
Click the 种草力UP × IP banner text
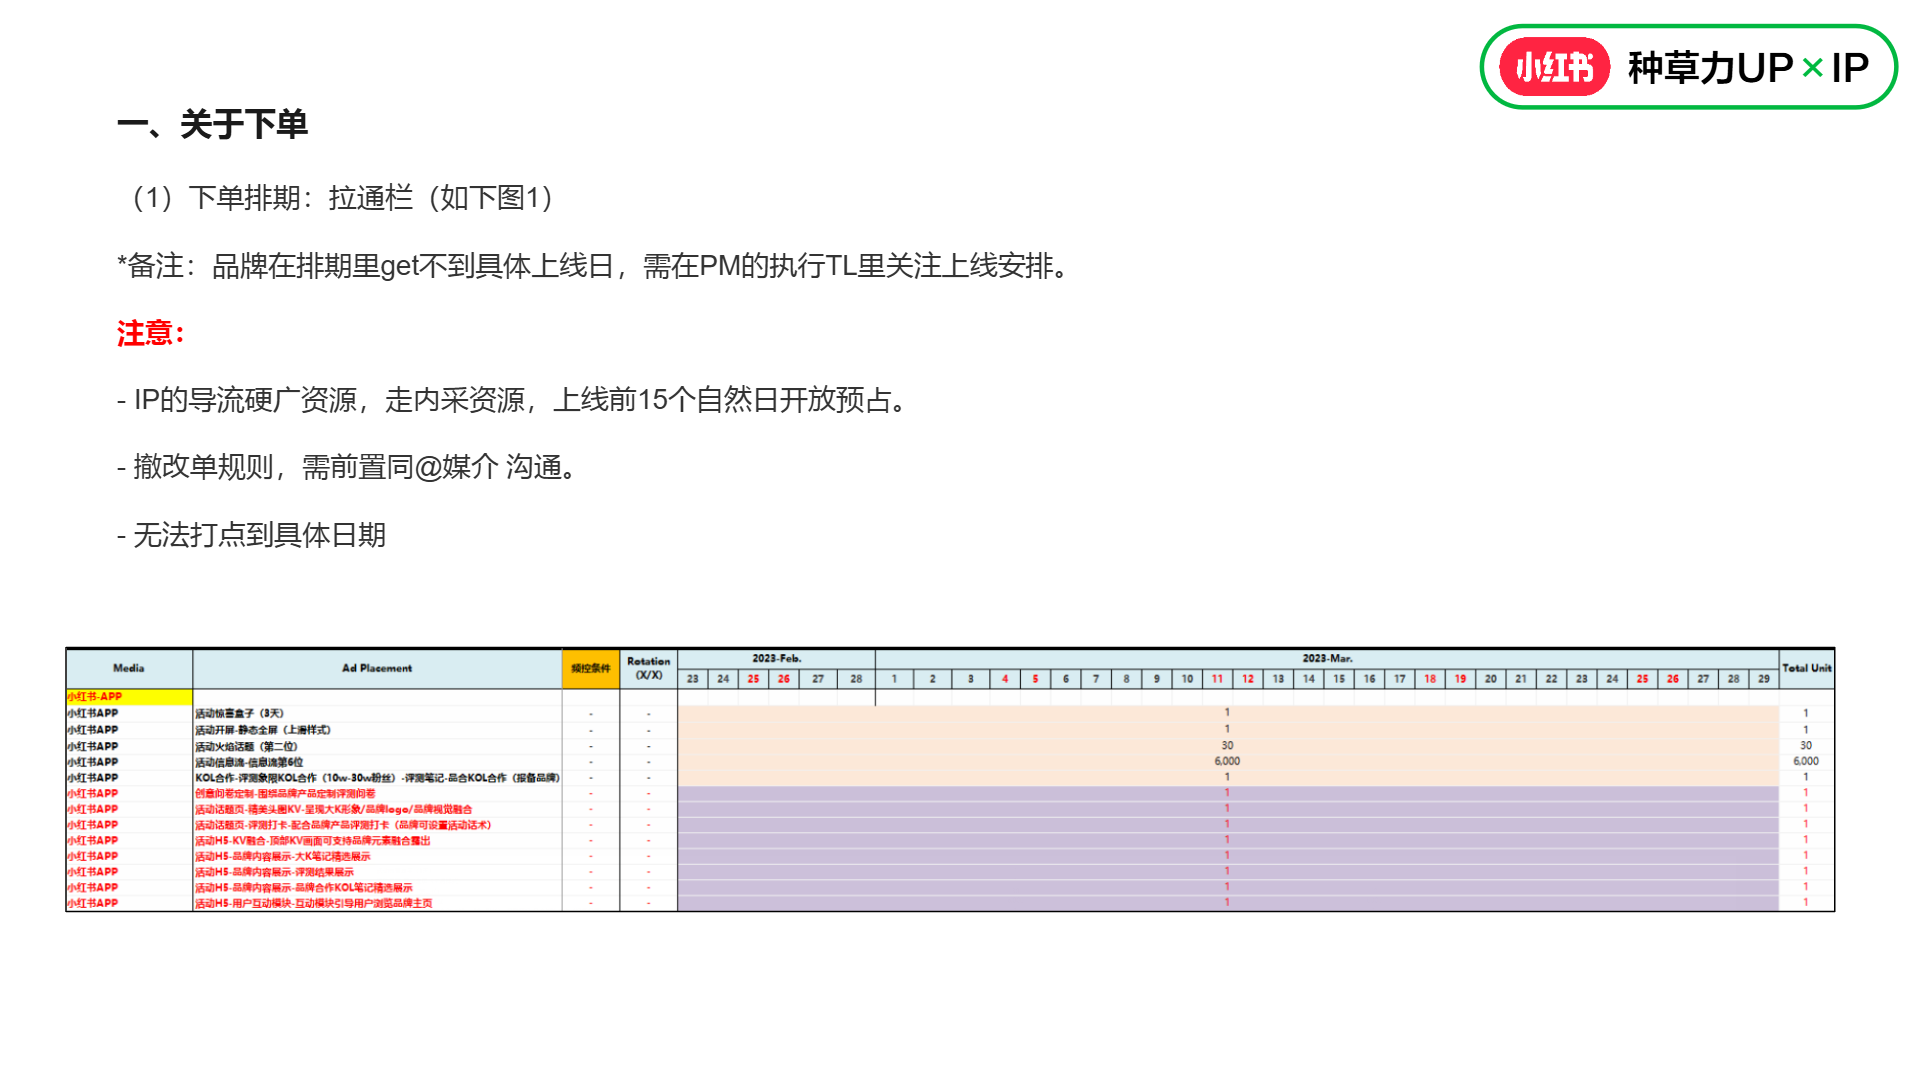1748,68
